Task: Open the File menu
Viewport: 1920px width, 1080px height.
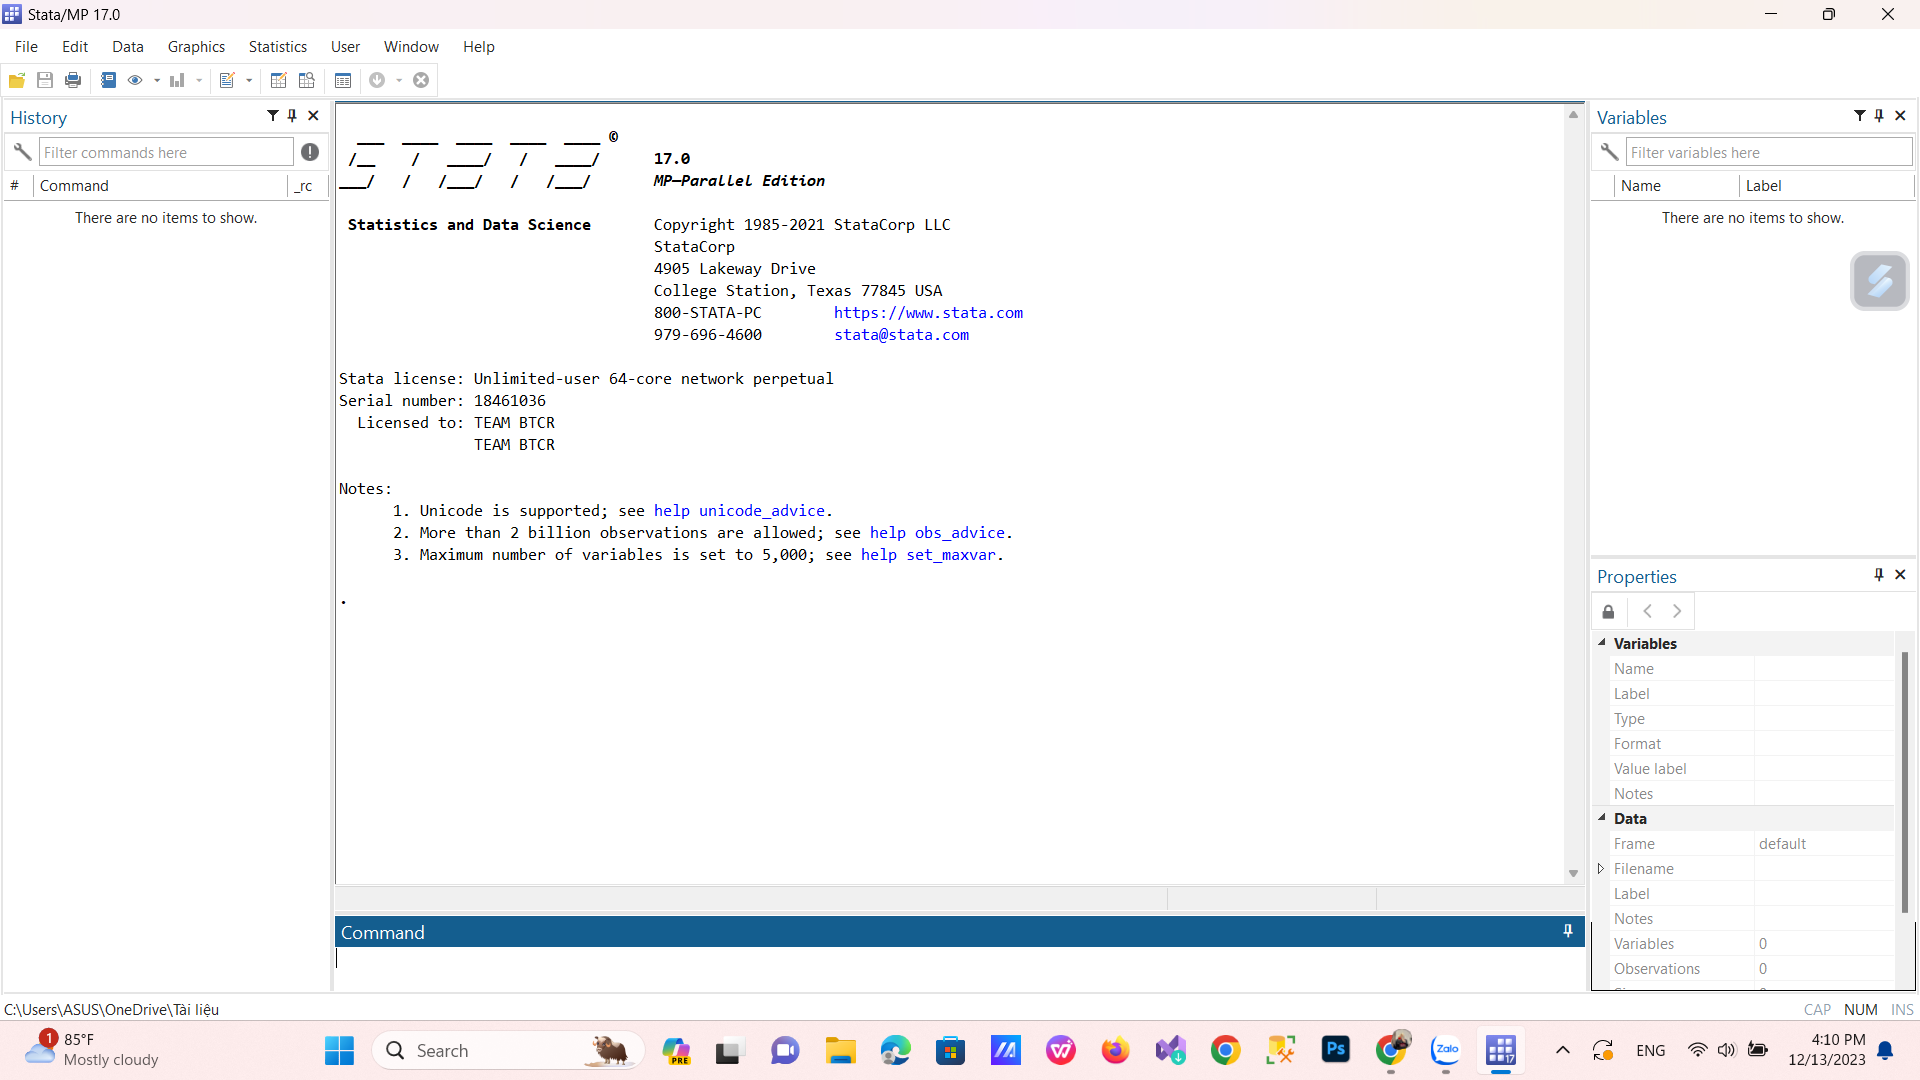Action: click(x=26, y=46)
